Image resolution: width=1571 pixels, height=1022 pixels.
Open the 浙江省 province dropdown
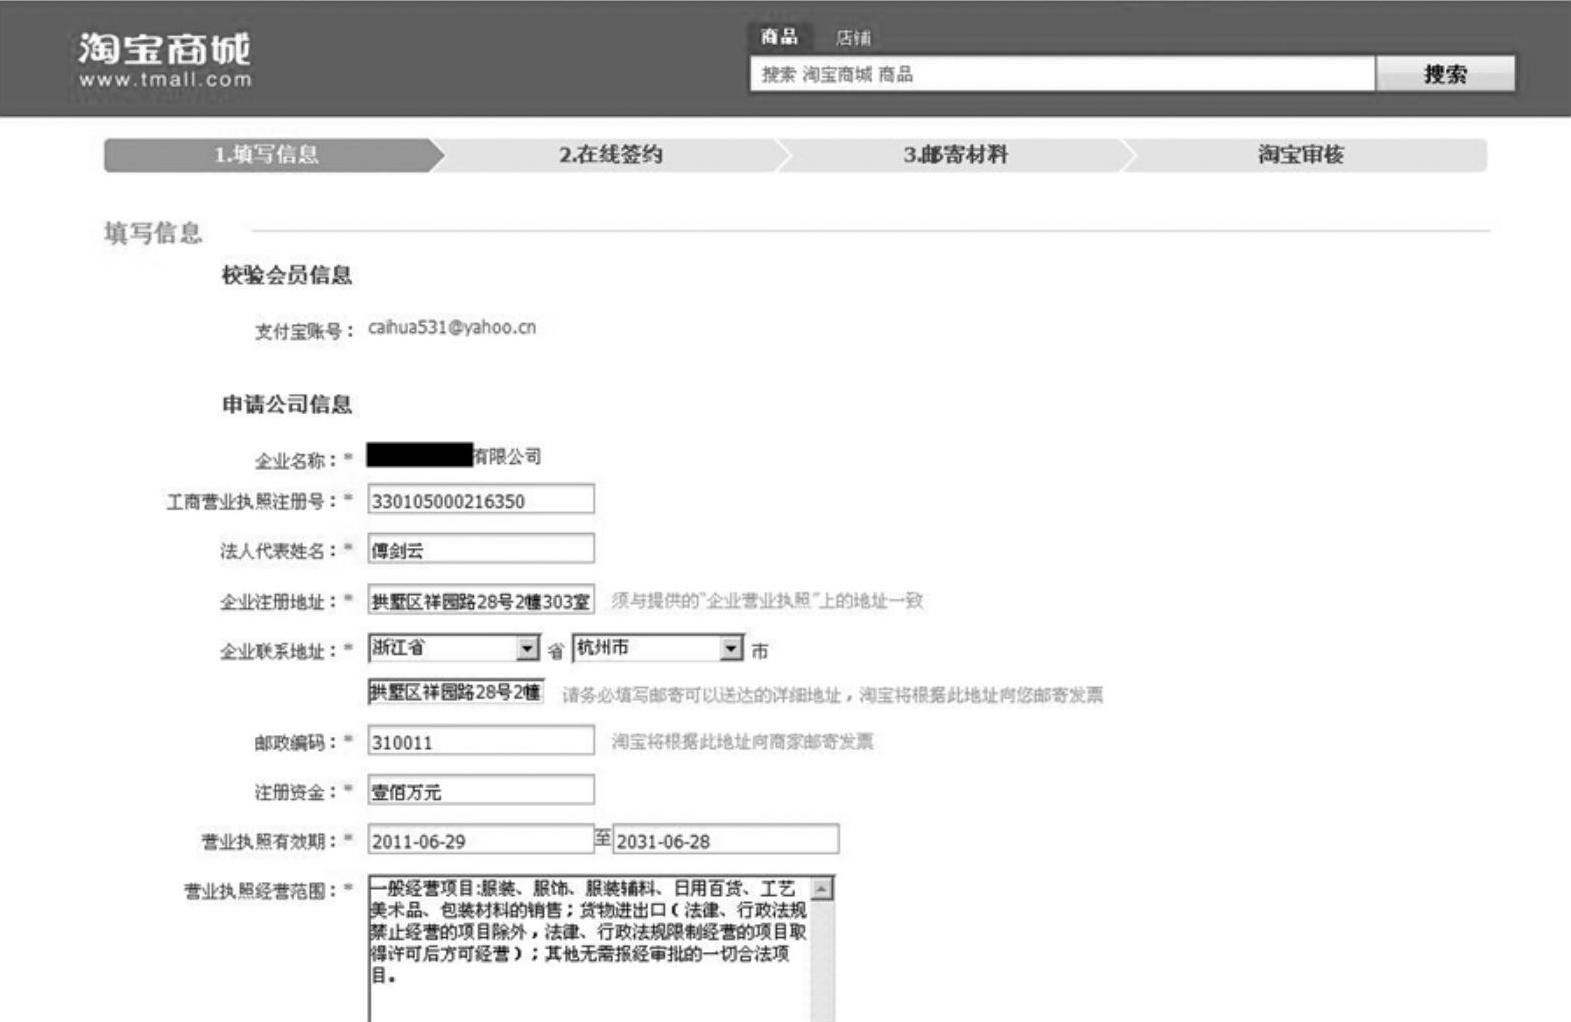(454, 648)
